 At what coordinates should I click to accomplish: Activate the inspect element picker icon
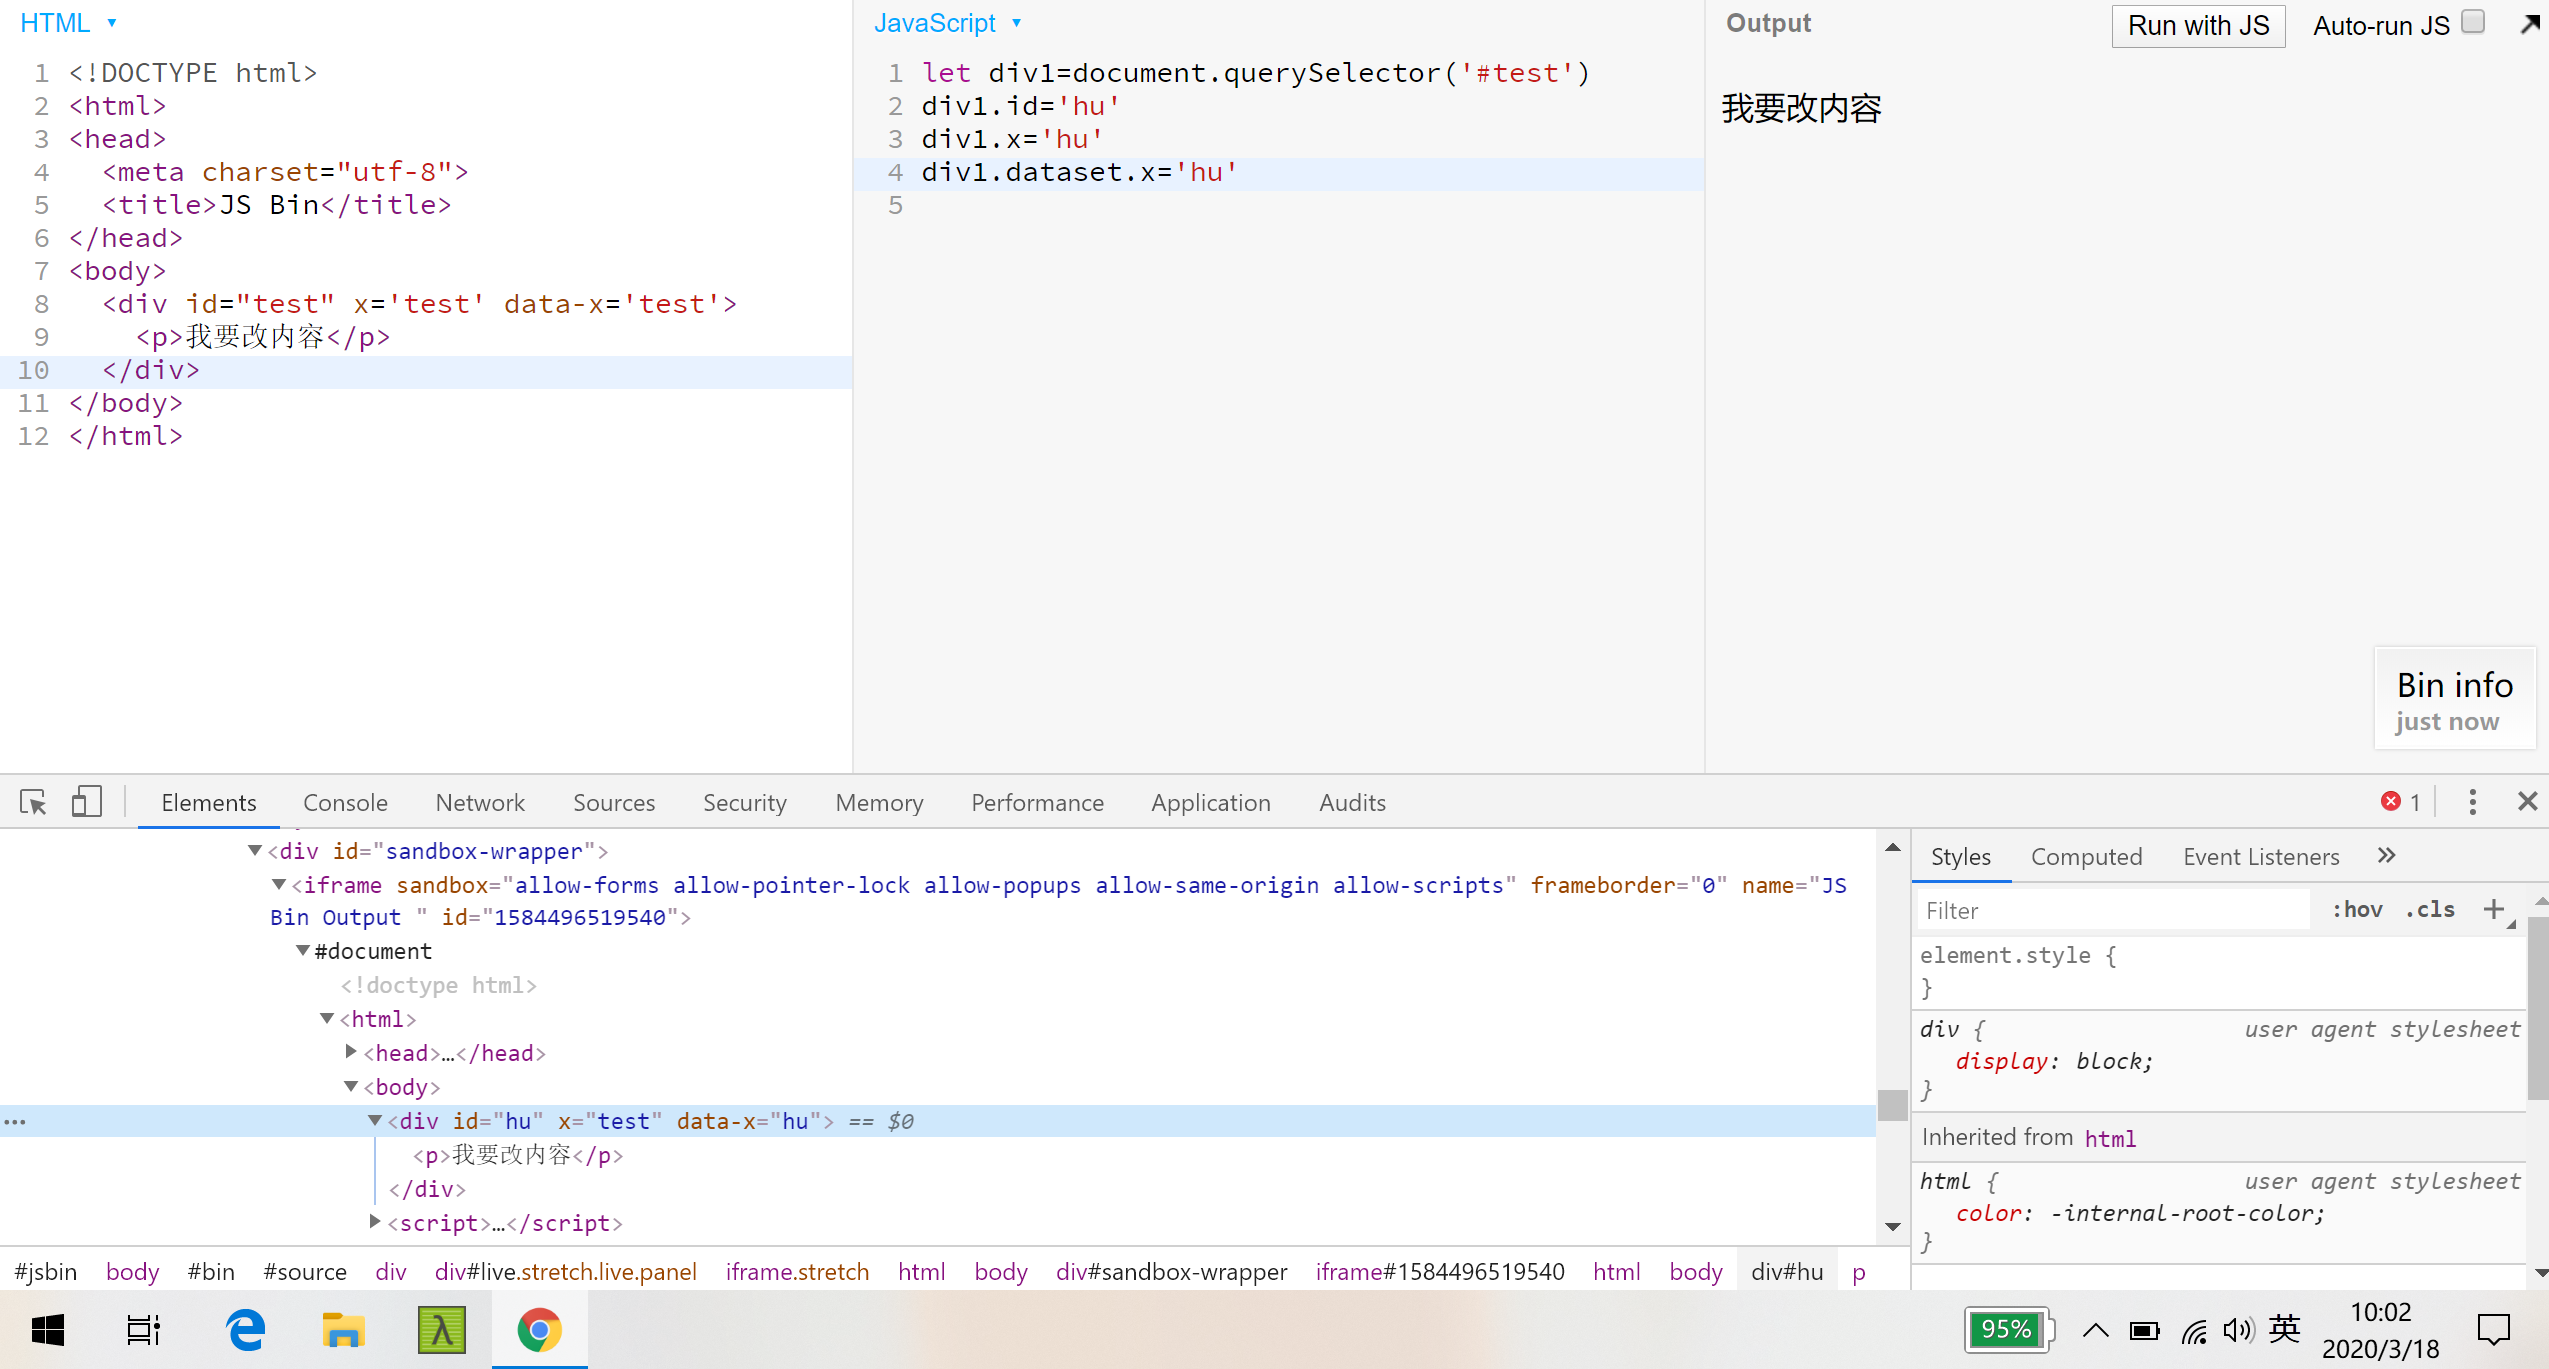point(33,802)
